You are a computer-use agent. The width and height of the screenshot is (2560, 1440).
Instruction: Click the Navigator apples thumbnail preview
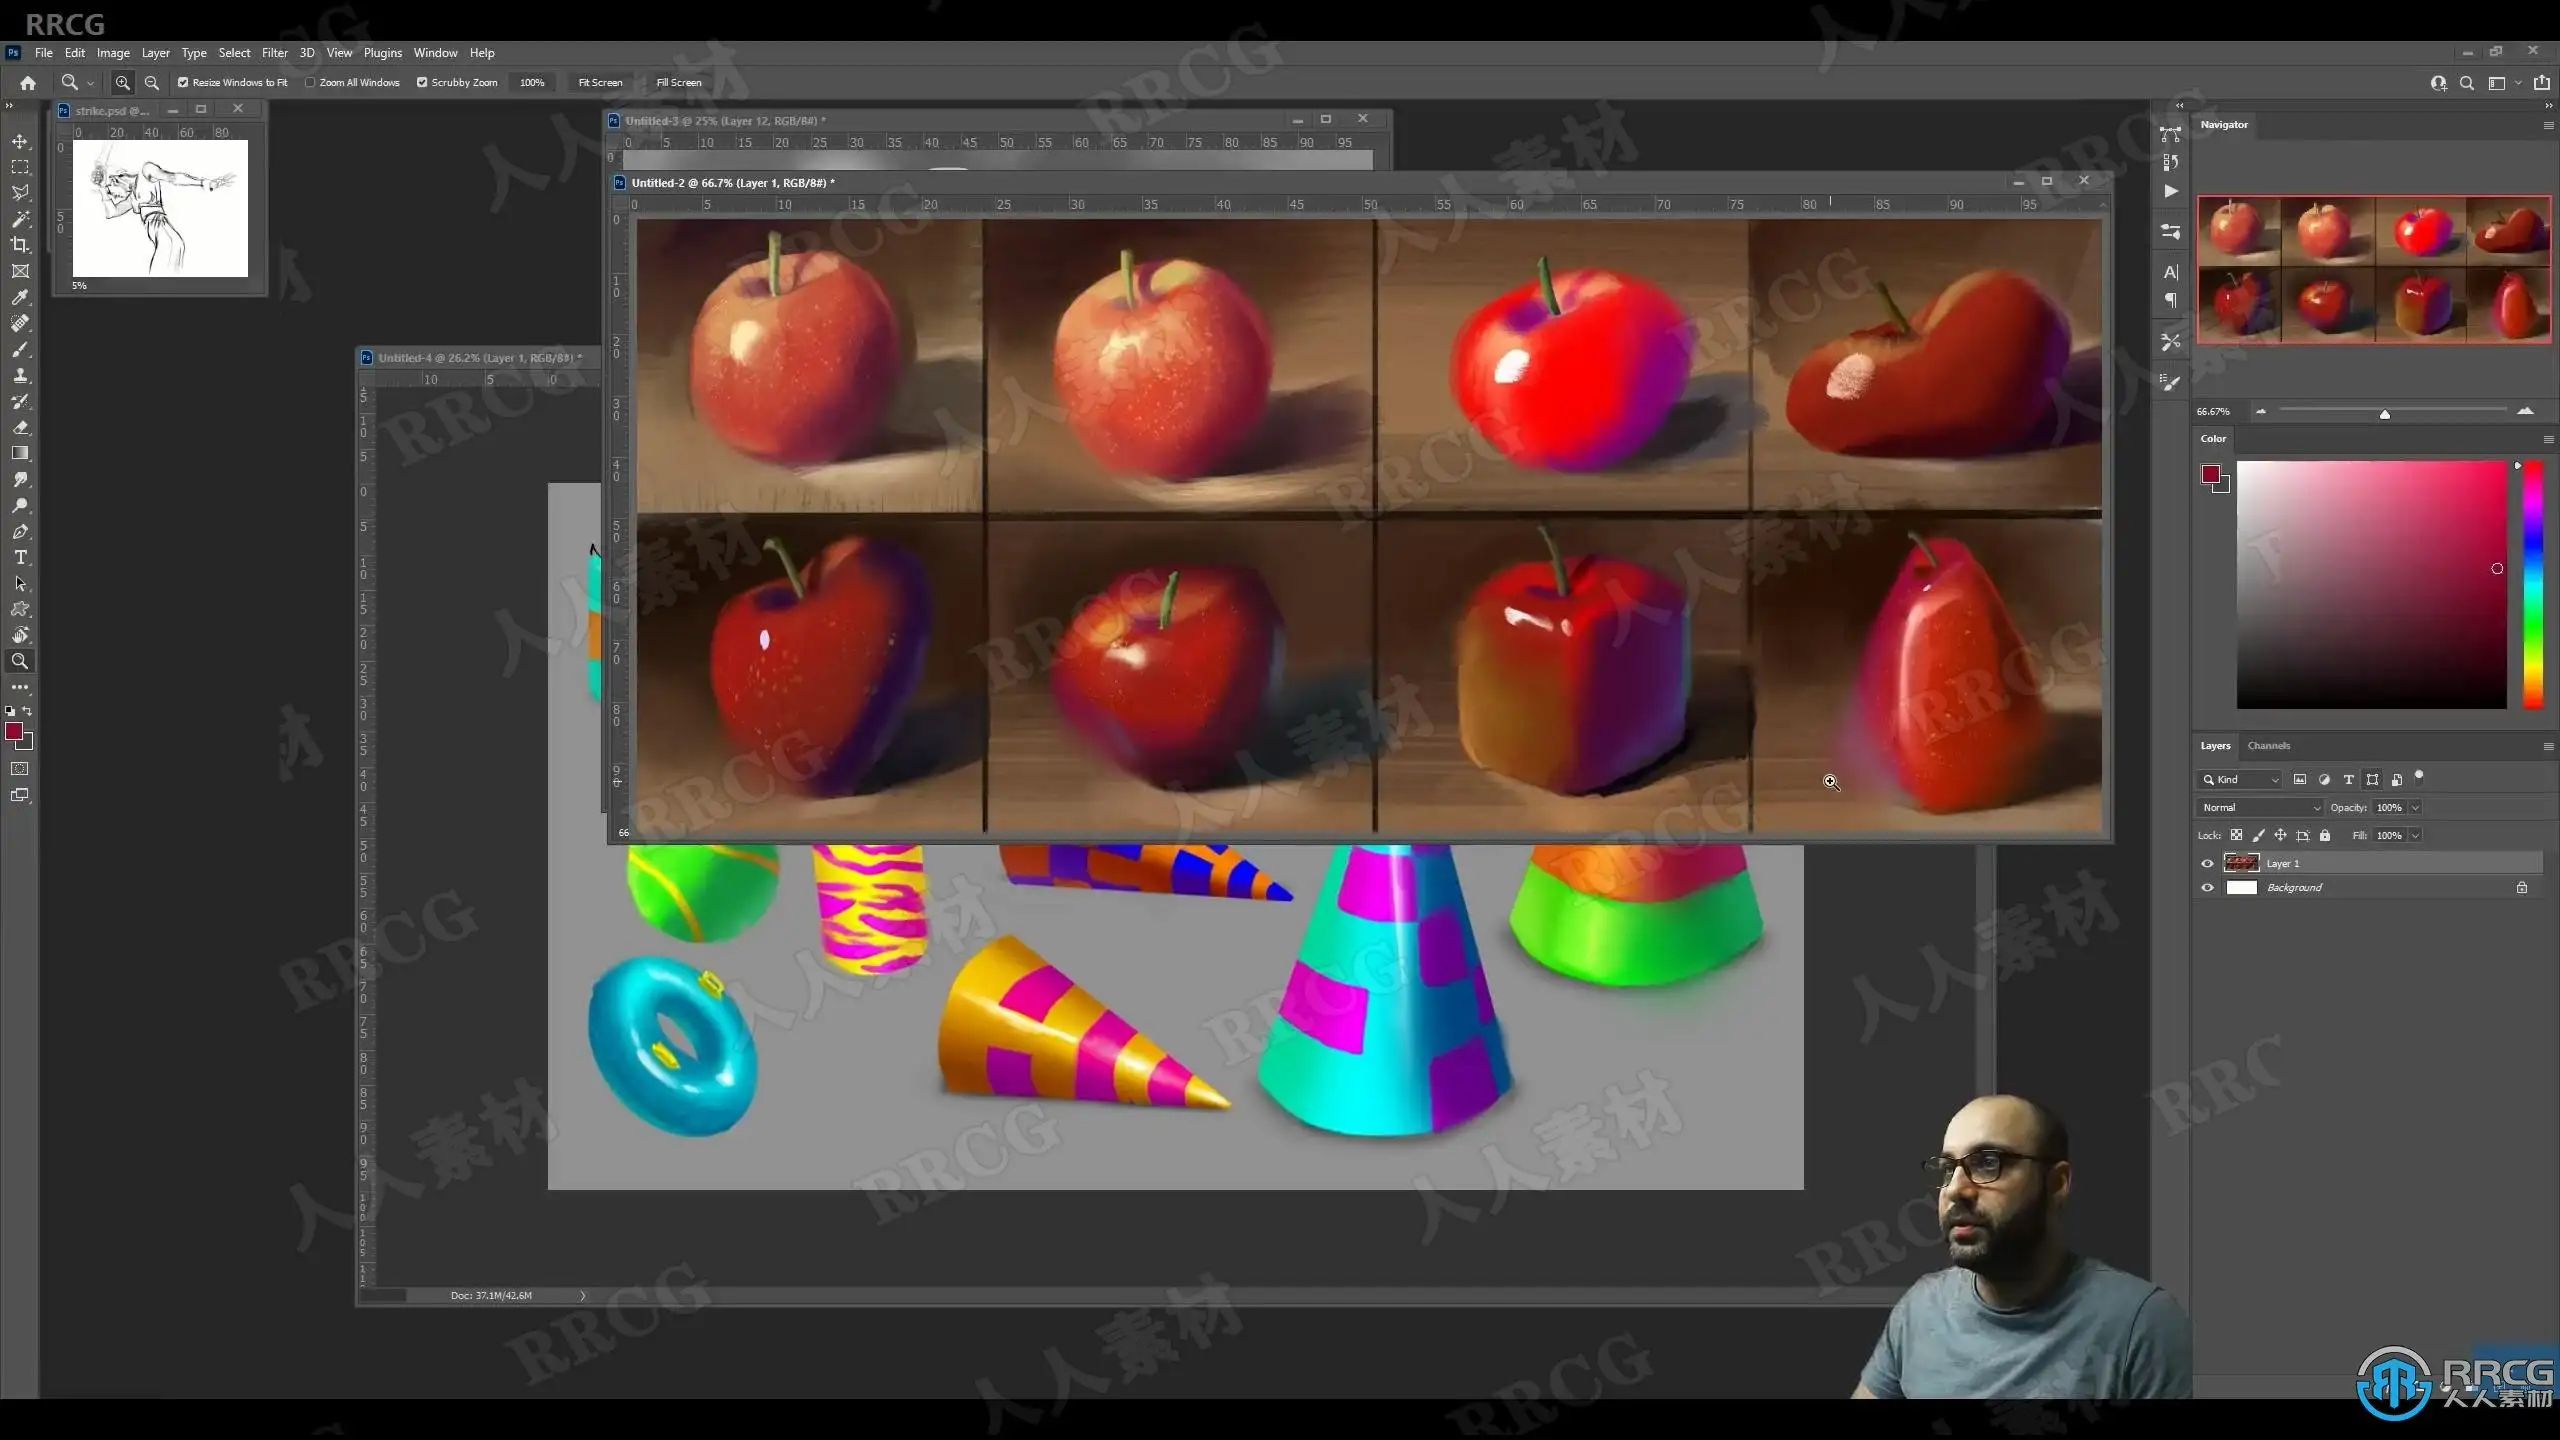(2373, 269)
